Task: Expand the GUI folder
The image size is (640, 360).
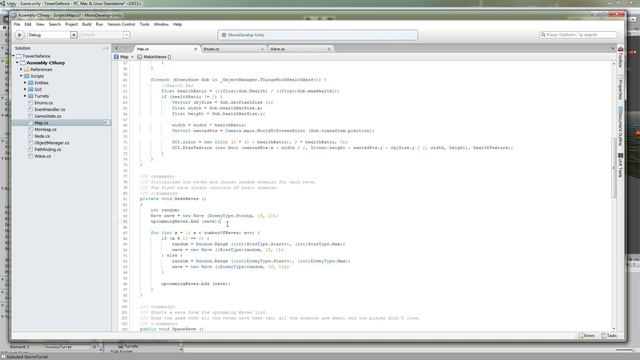Action: pyautogui.click(x=25, y=89)
